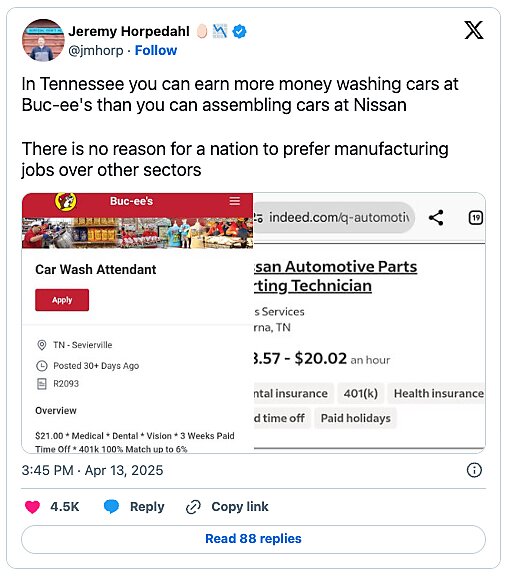Open the Buc-ee's hamburger menu
Screen dimensions: 511x581
[x=235, y=201]
